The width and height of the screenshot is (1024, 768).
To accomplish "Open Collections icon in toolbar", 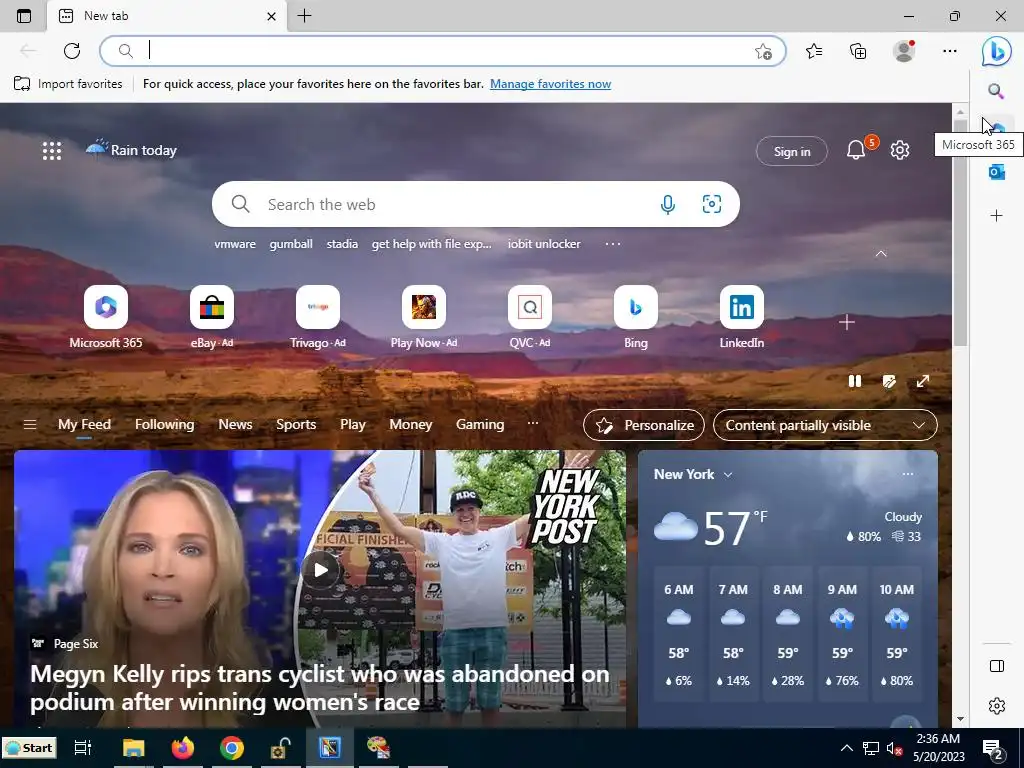I will tap(858, 51).
